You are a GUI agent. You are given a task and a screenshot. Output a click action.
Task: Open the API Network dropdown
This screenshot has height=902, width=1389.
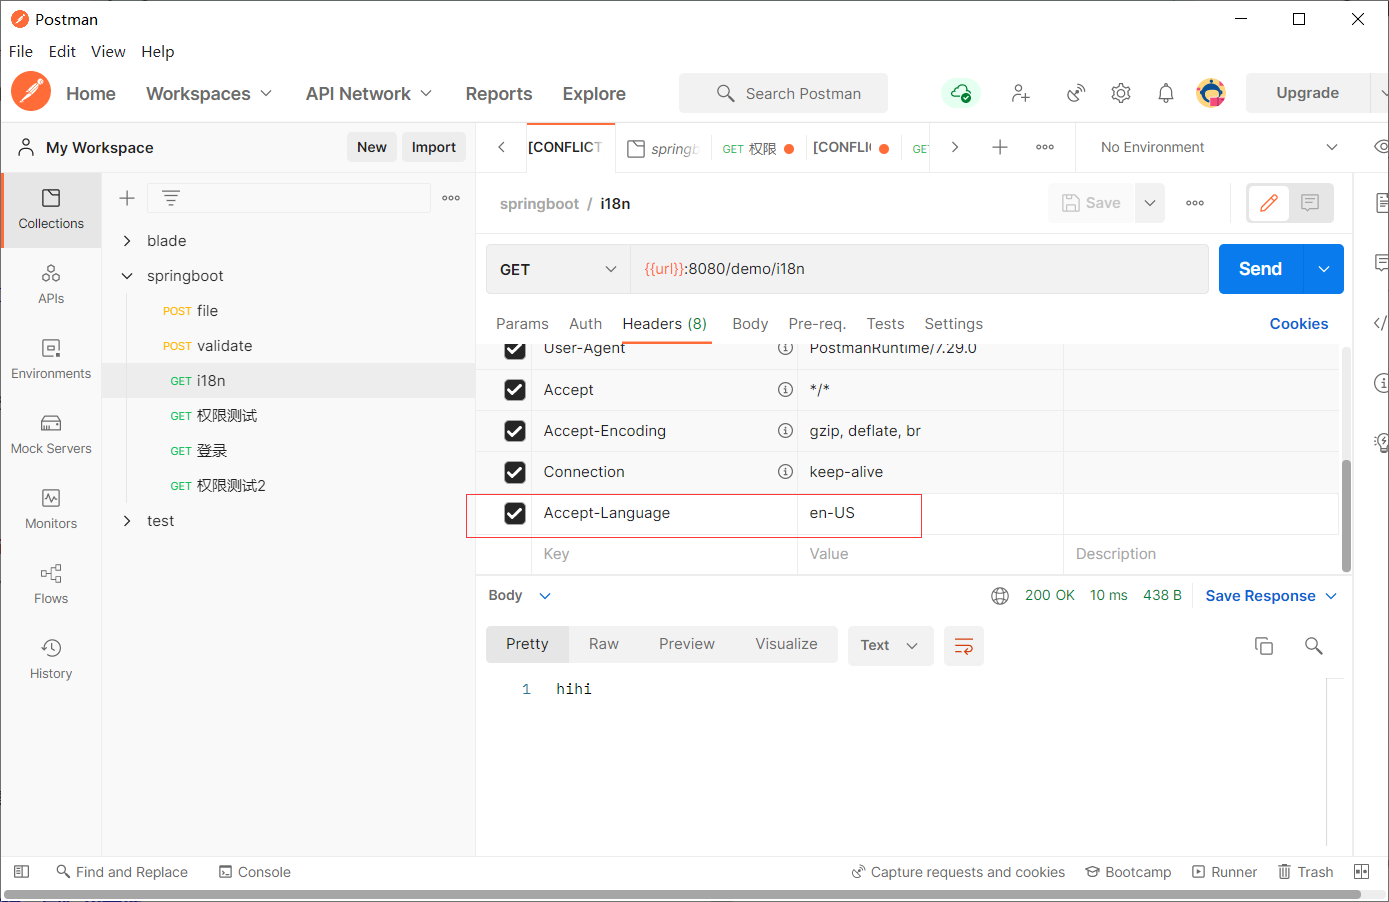[369, 93]
